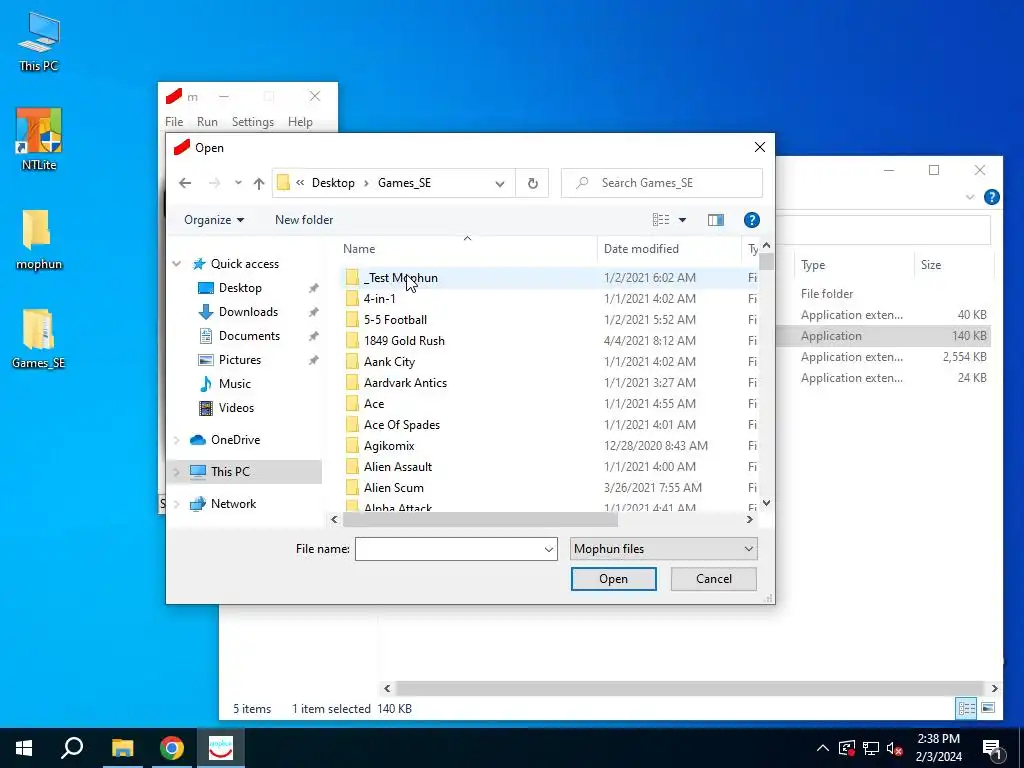Click dialog horizontal scrollbar thumb
Image resolution: width=1024 pixels, height=768 pixels.
point(480,520)
